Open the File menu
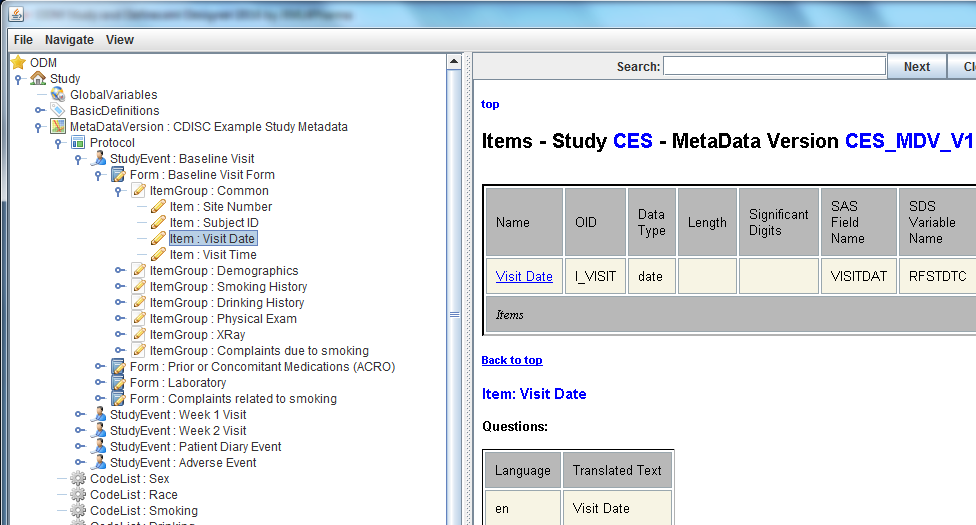Viewport: 976px width, 525px height. [x=23, y=40]
